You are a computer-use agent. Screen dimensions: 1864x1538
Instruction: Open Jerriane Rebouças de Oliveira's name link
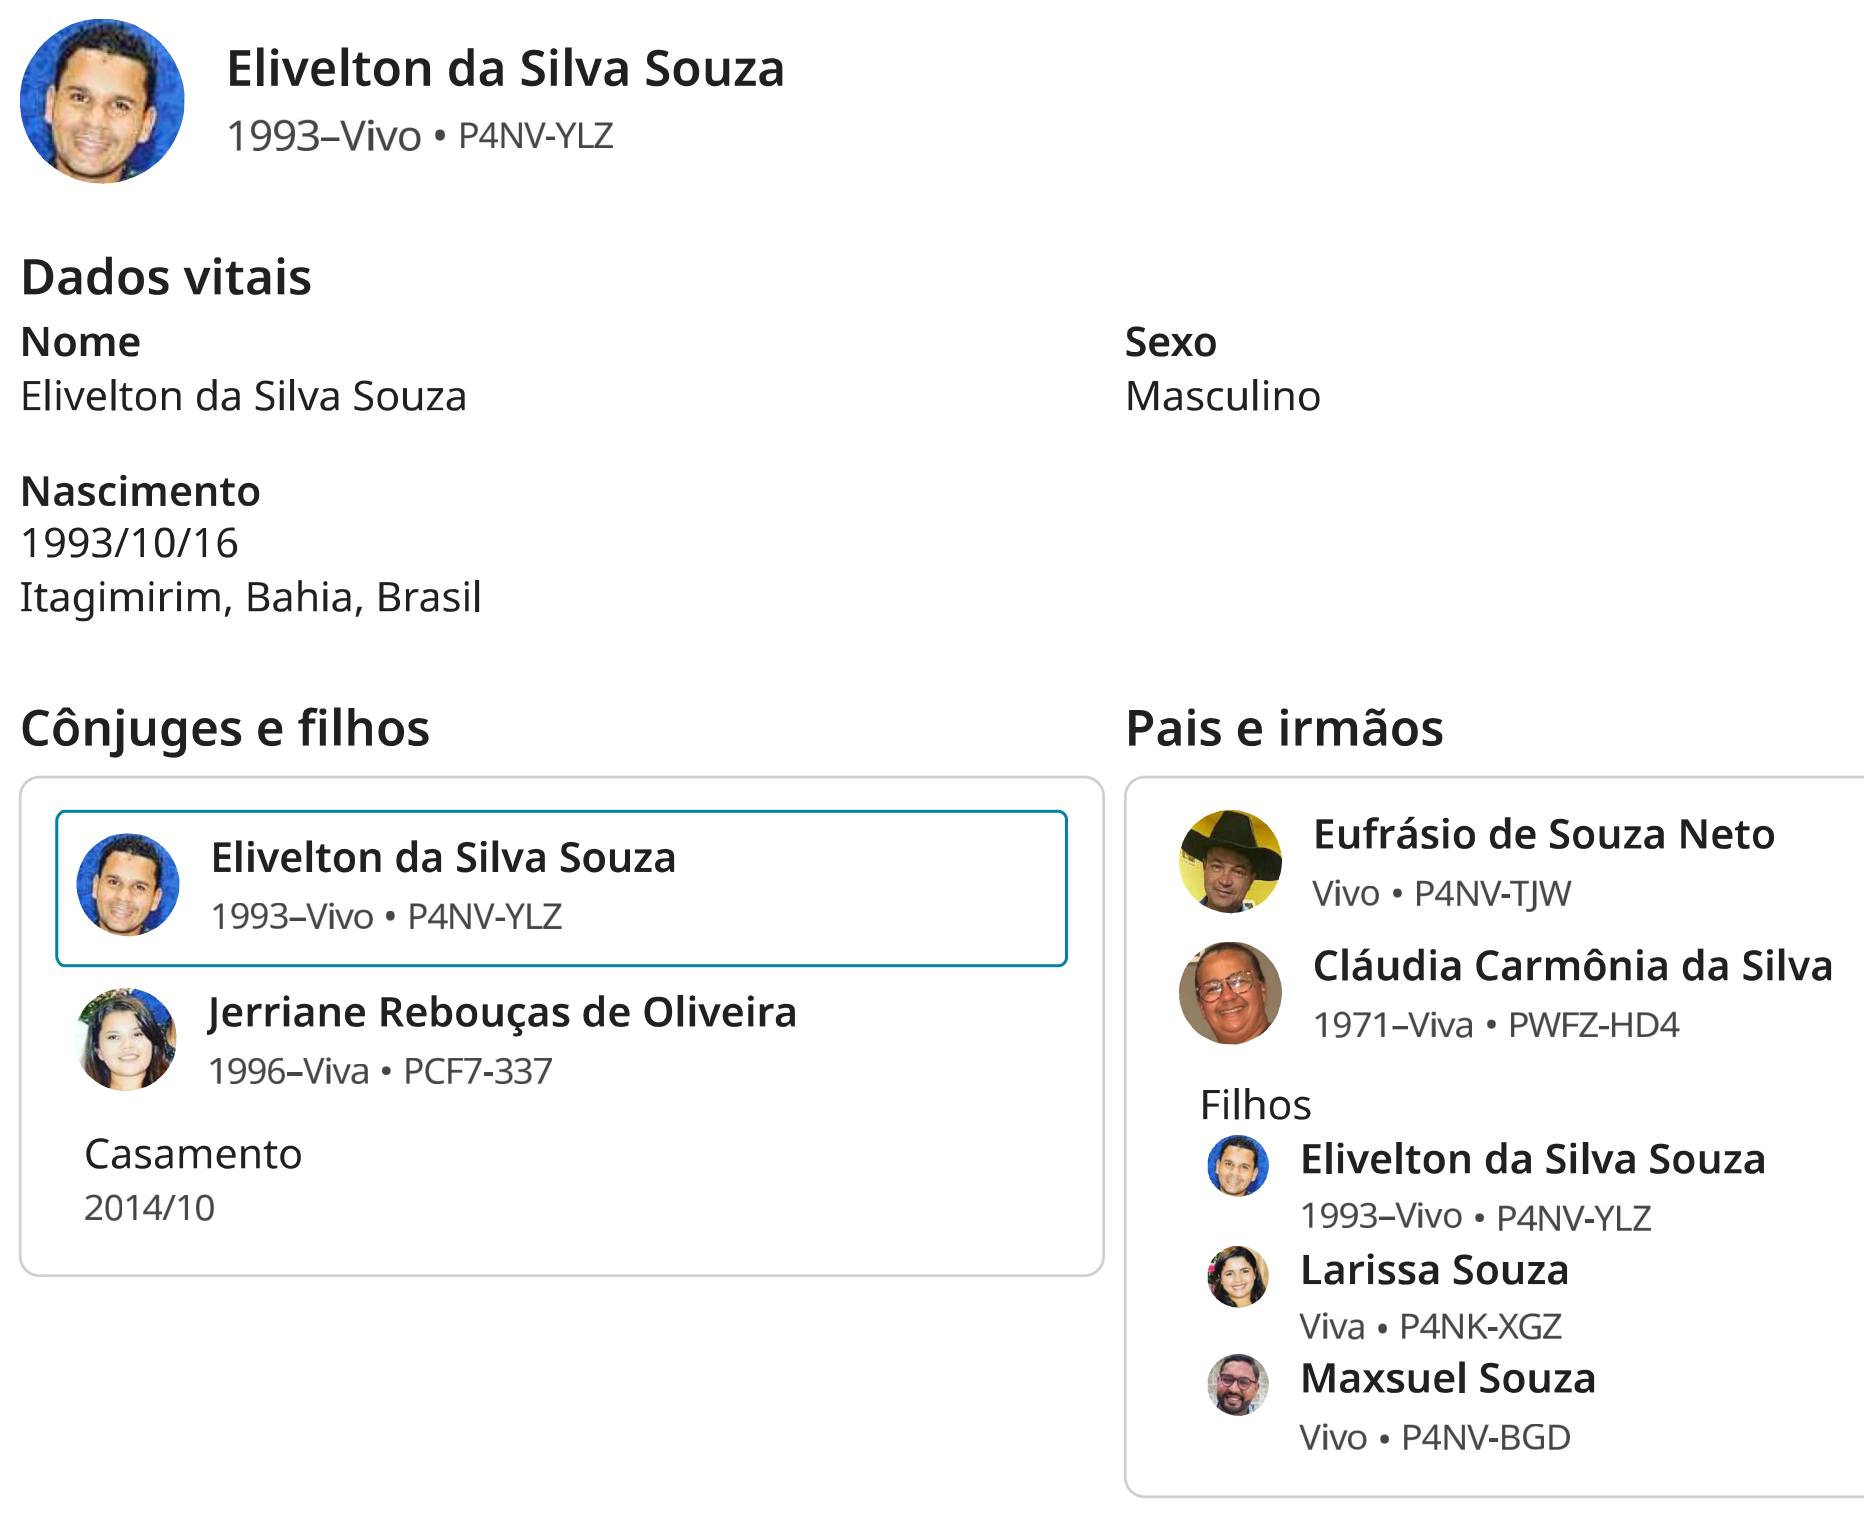(x=502, y=1012)
